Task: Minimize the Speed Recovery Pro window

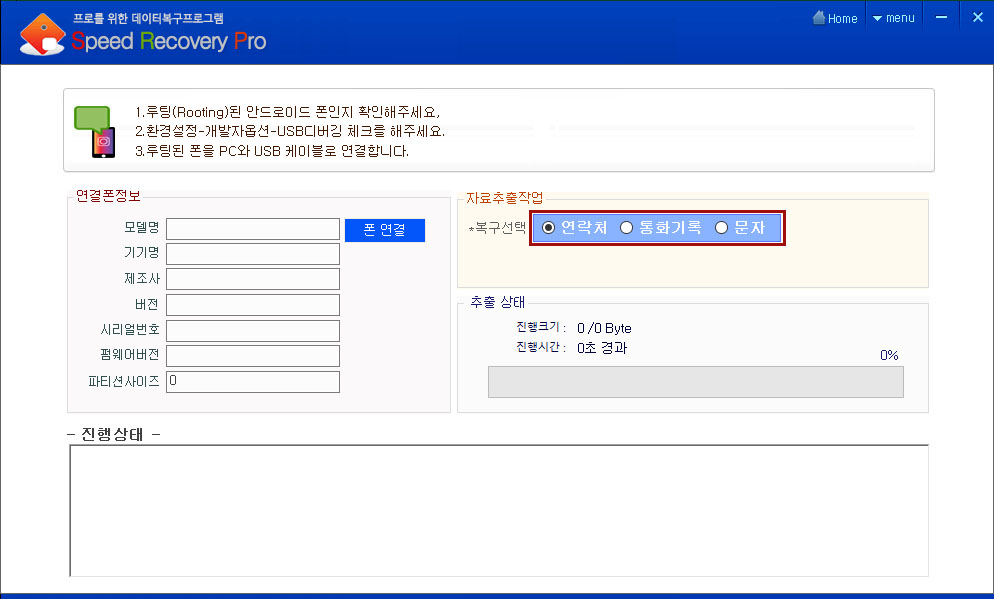Action: tap(941, 17)
